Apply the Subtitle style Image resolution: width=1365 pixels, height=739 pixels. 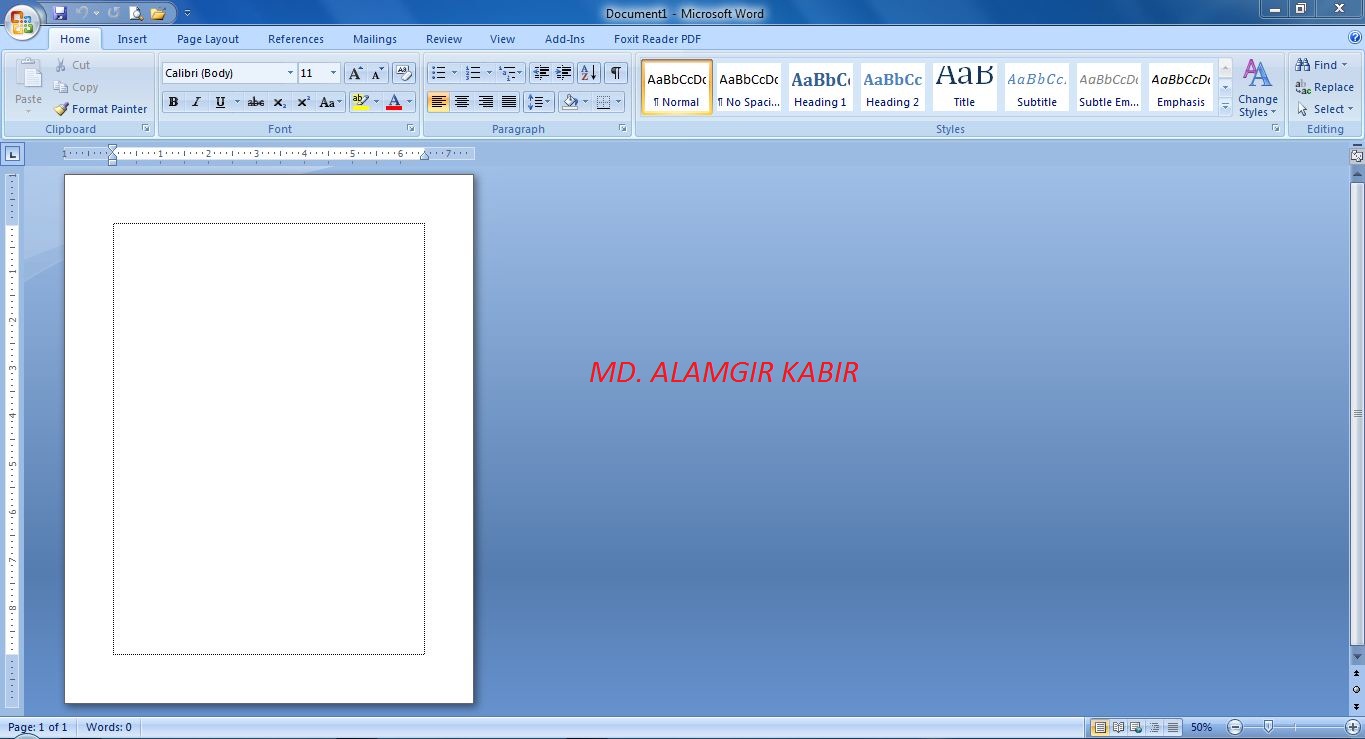[1037, 88]
